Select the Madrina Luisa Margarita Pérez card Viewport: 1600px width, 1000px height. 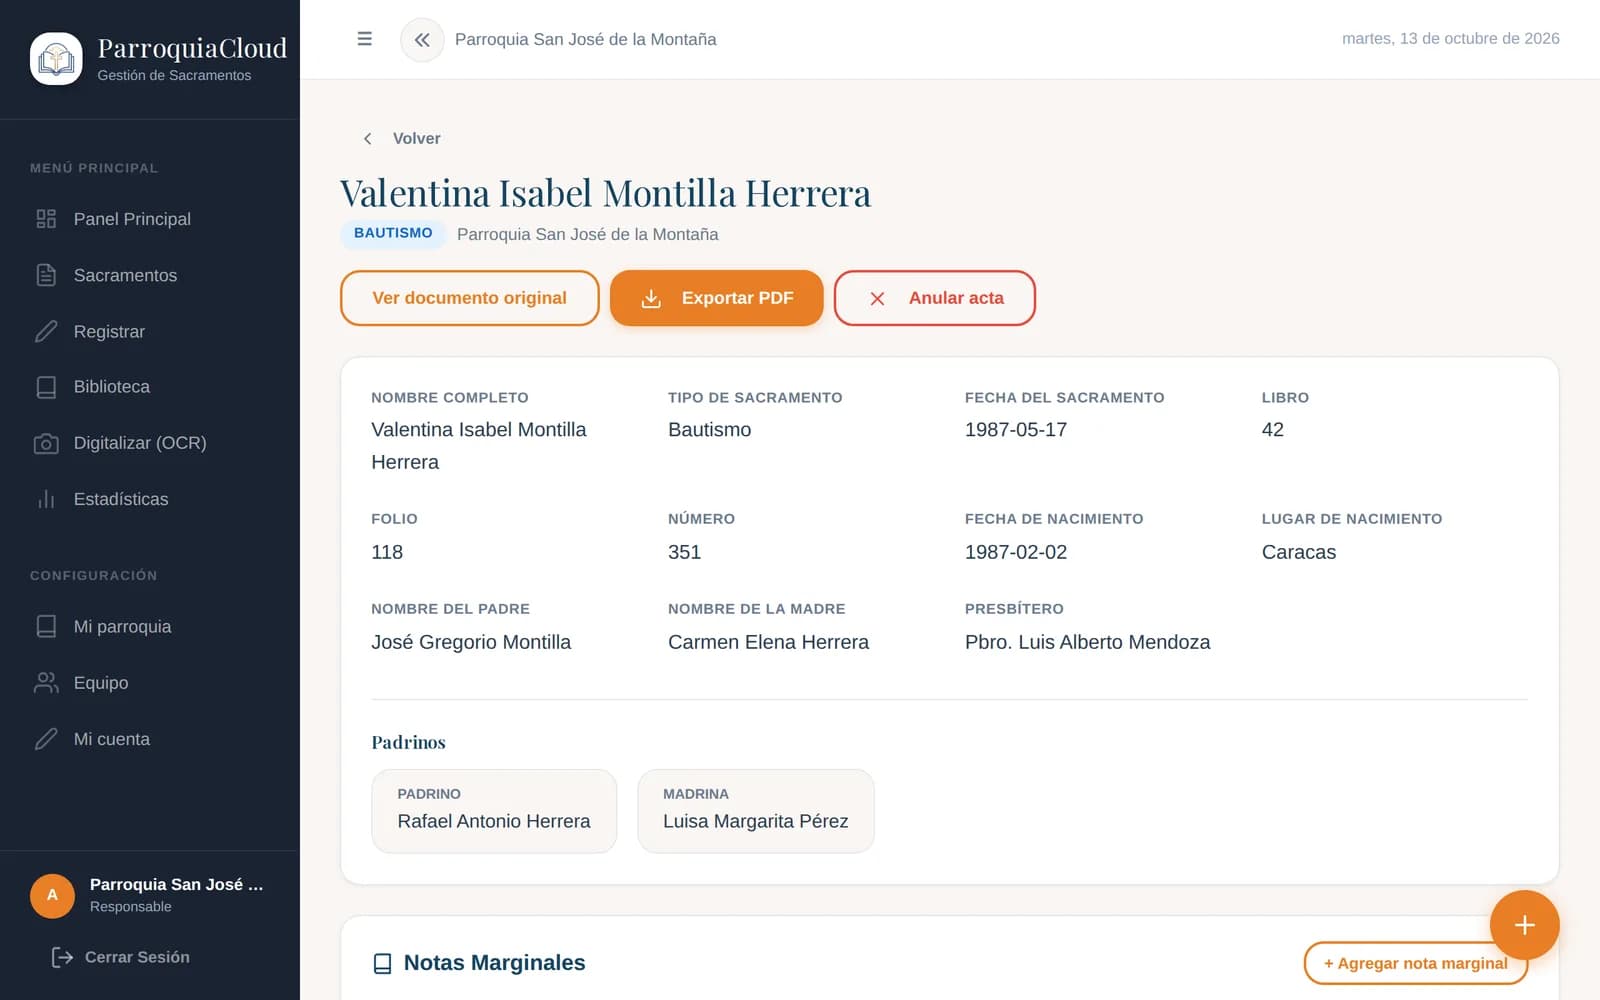coord(756,811)
